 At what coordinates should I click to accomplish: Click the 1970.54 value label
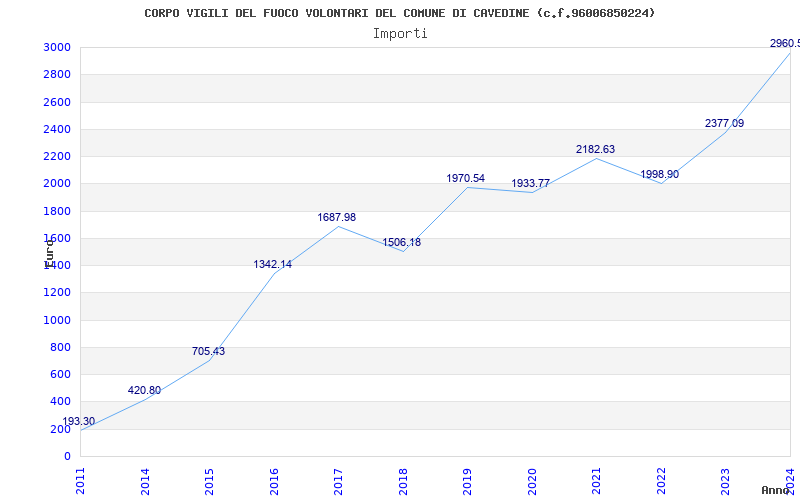(465, 178)
